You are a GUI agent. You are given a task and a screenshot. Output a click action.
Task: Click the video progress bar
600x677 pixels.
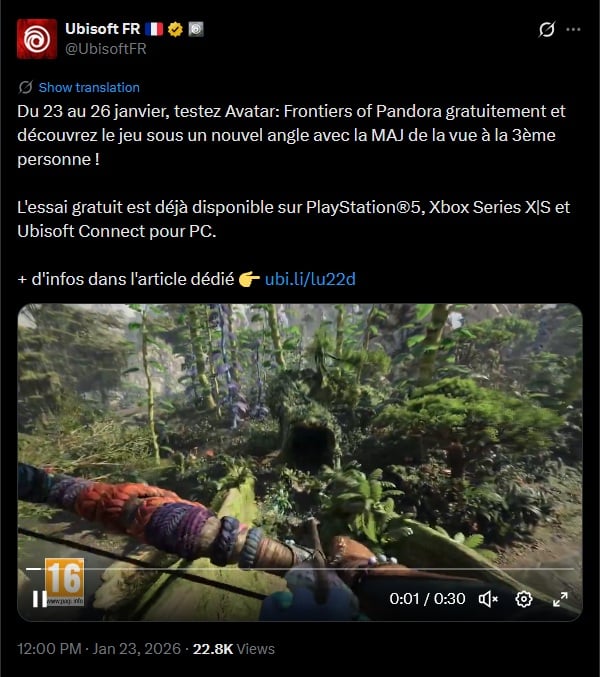click(300, 569)
